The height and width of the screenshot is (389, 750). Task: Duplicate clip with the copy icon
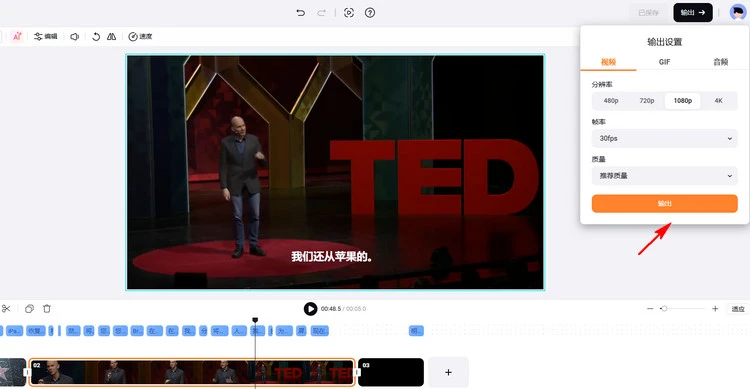pyautogui.click(x=29, y=309)
